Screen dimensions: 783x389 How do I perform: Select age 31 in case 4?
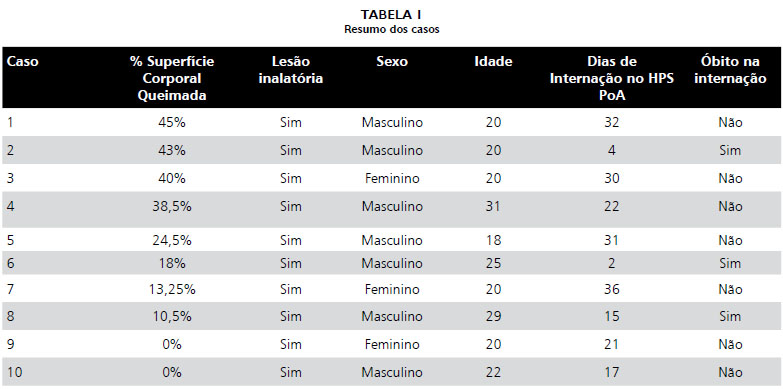point(493,206)
